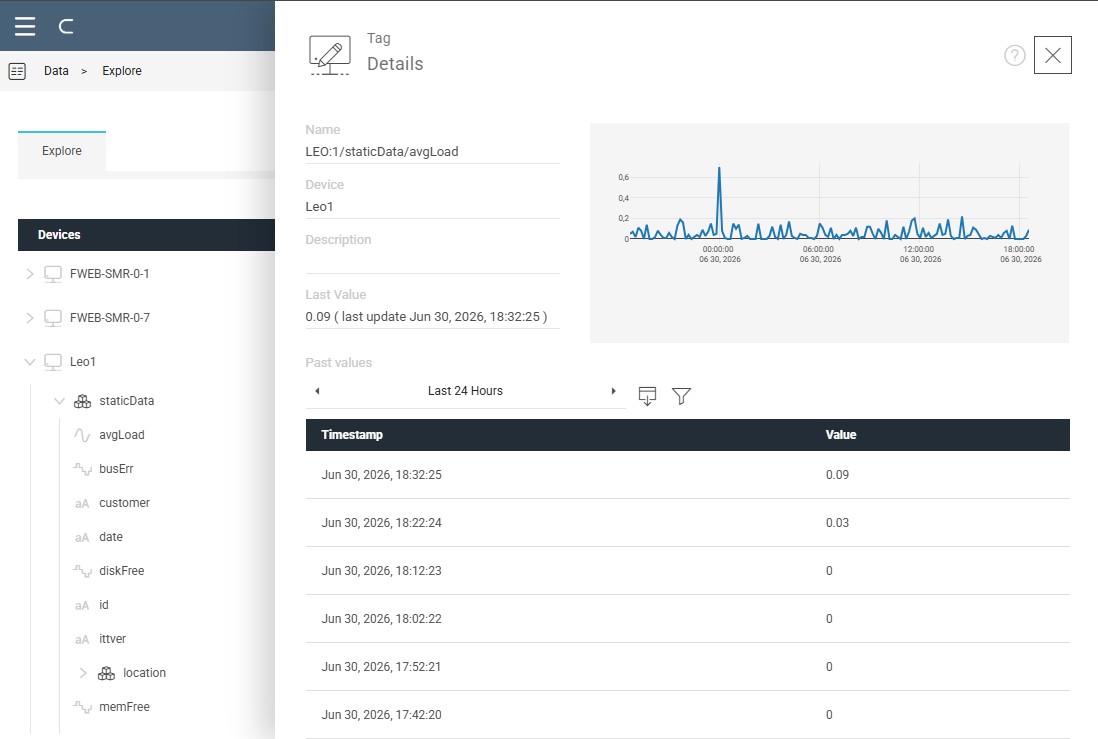The image size is (1098, 739).
Task: Select the id tag in tree
Action: pyautogui.click(x=104, y=605)
